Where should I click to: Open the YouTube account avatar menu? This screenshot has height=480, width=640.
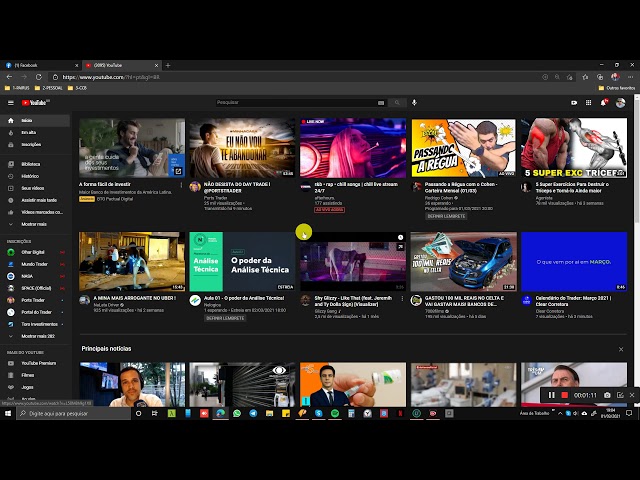coord(620,103)
